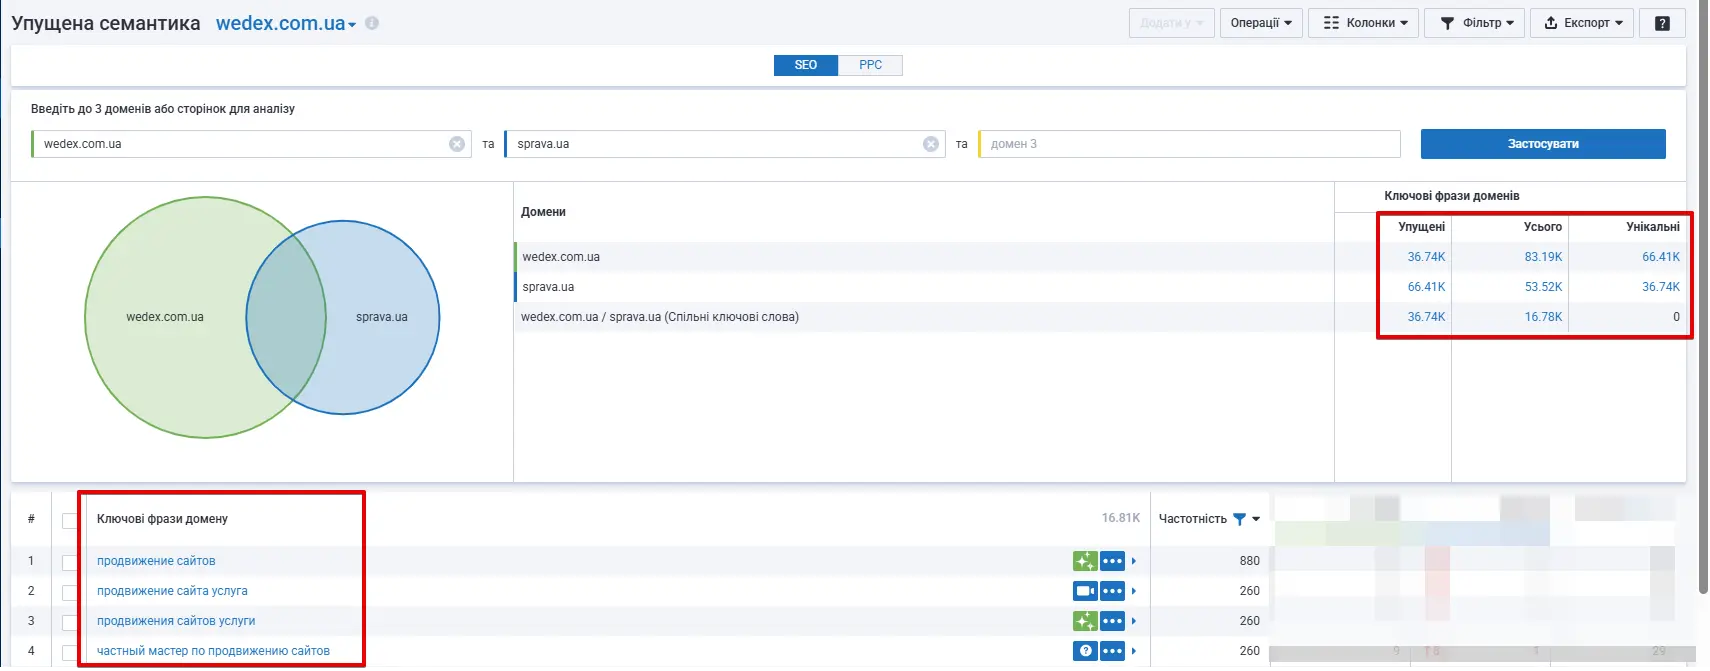
Task: Click the домен 3 input field
Action: (x=1190, y=144)
